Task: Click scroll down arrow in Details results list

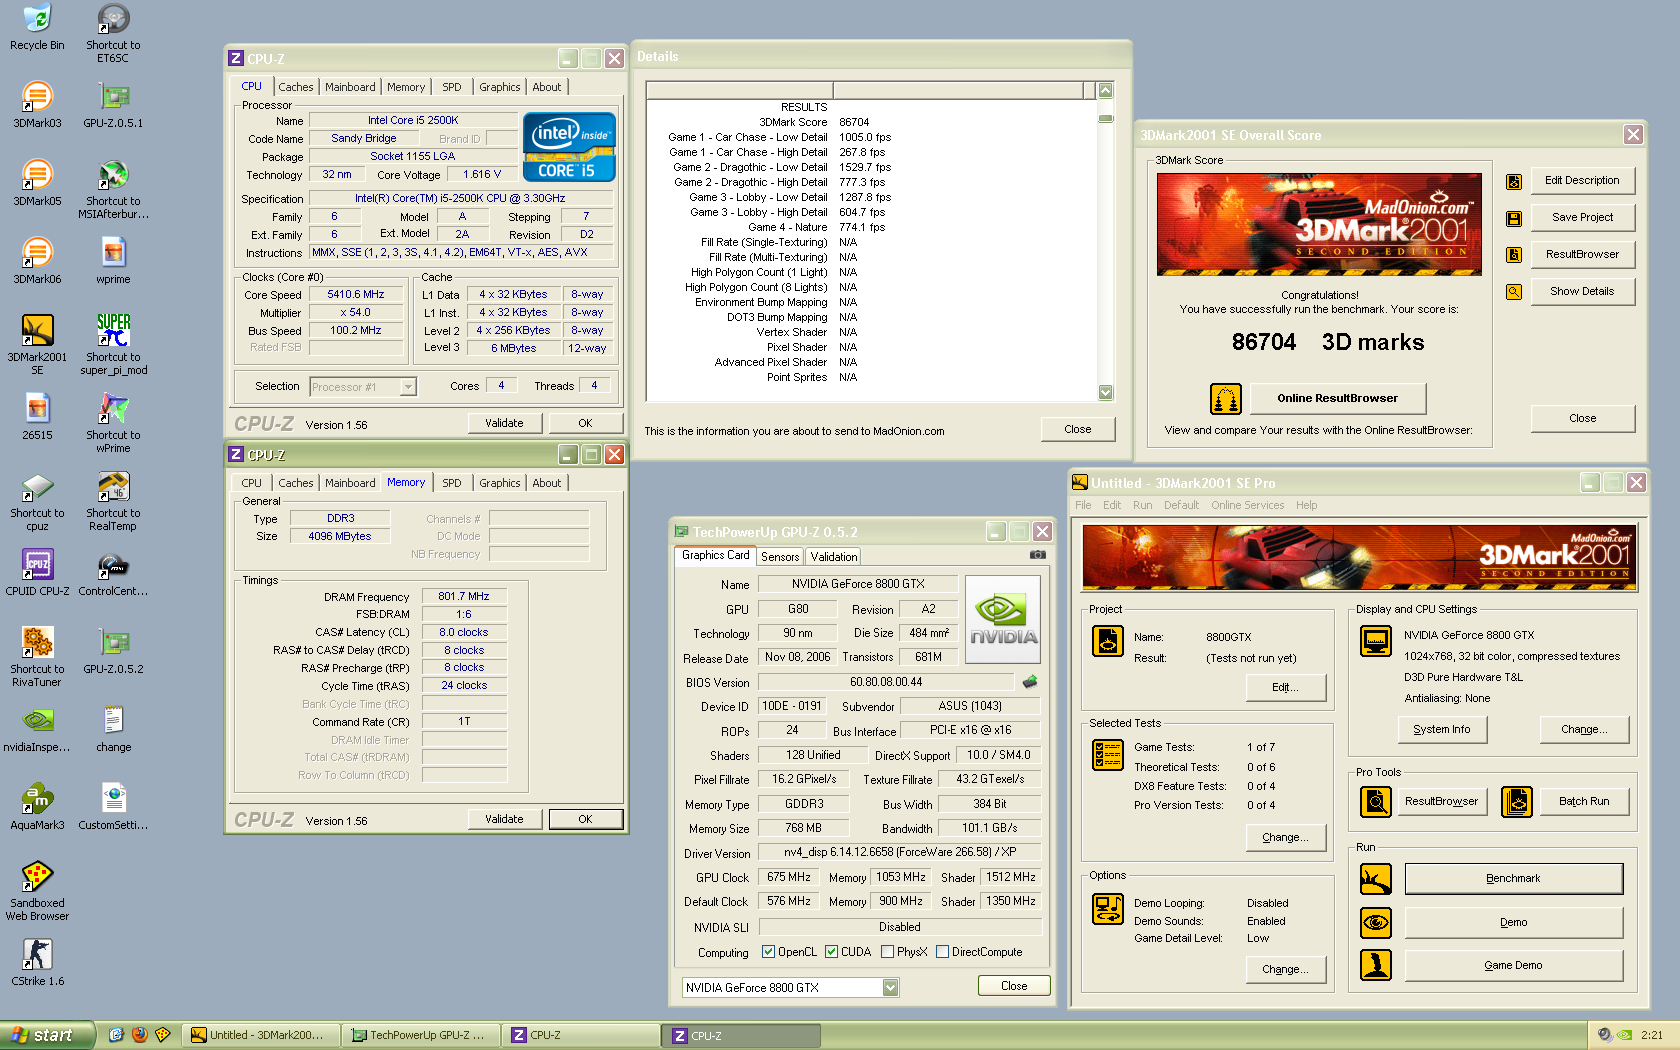Action: 1106,393
